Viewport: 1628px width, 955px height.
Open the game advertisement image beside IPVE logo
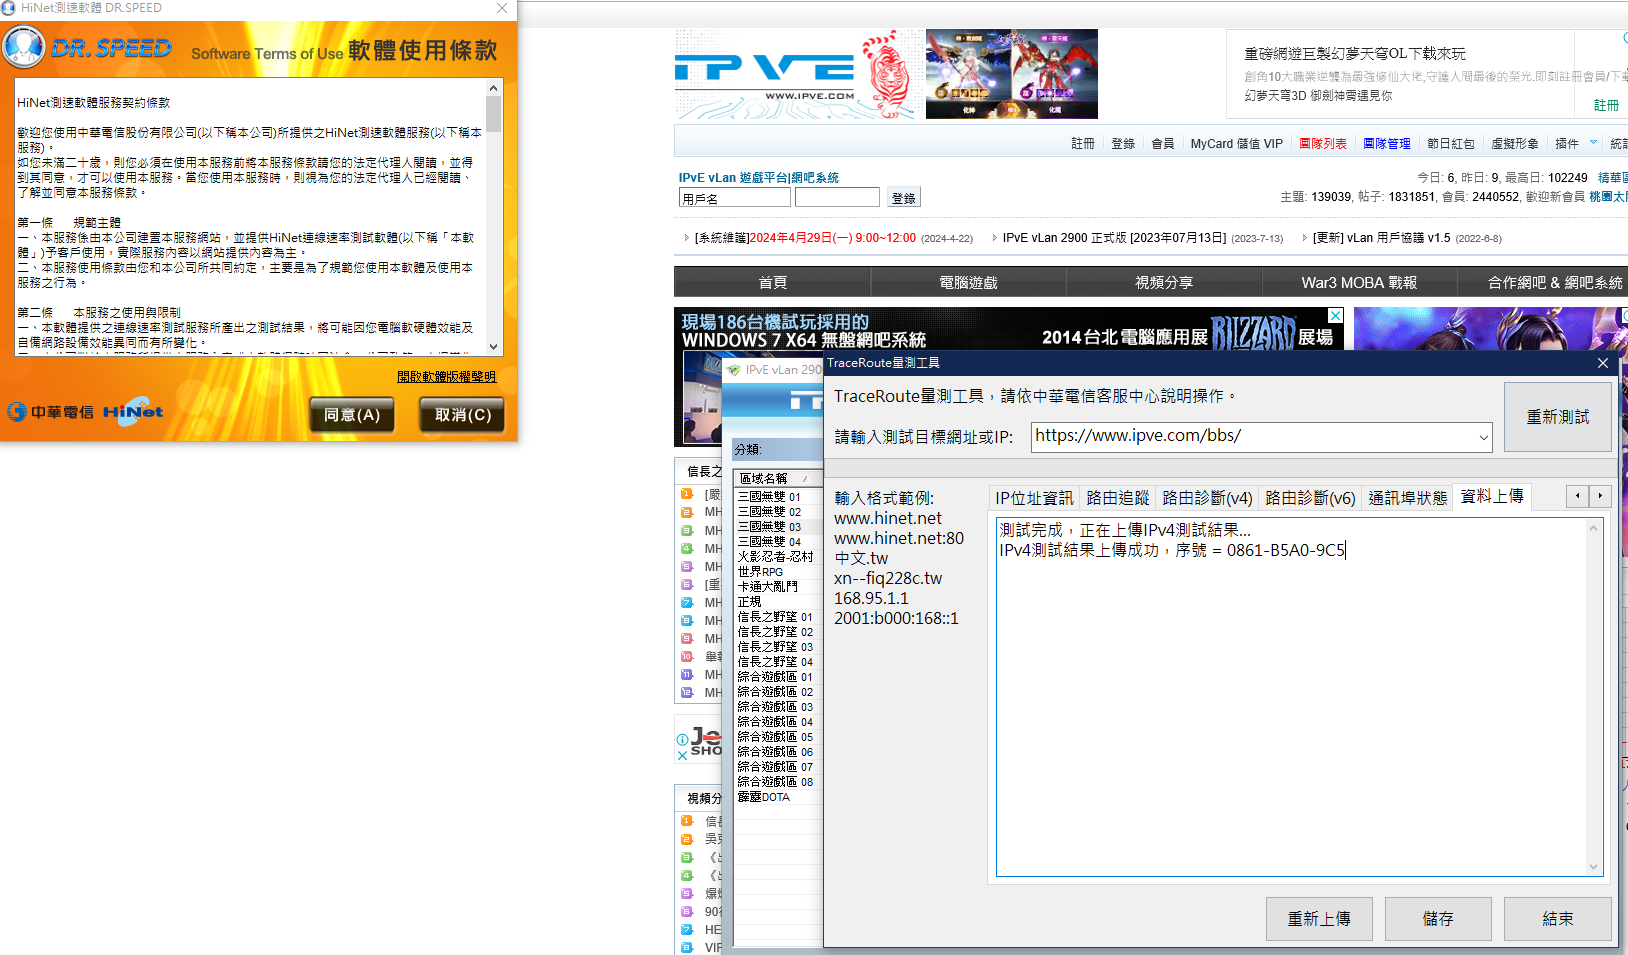[x=1011, y=74]
